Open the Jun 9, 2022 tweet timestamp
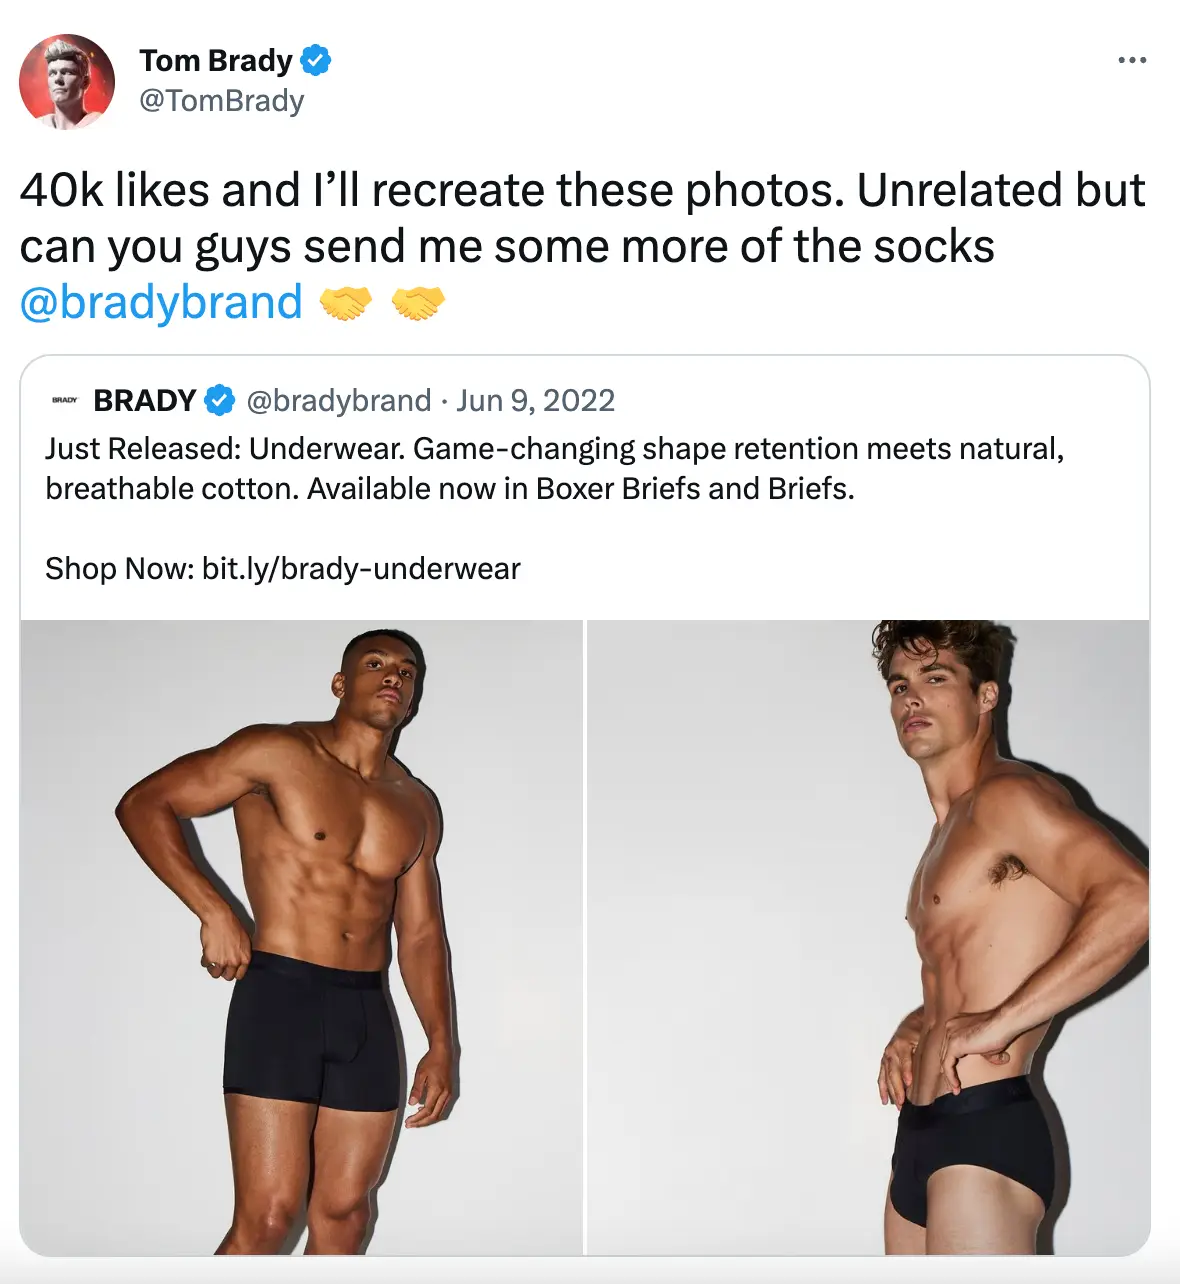The image size is (1180, 1284). 536,400
